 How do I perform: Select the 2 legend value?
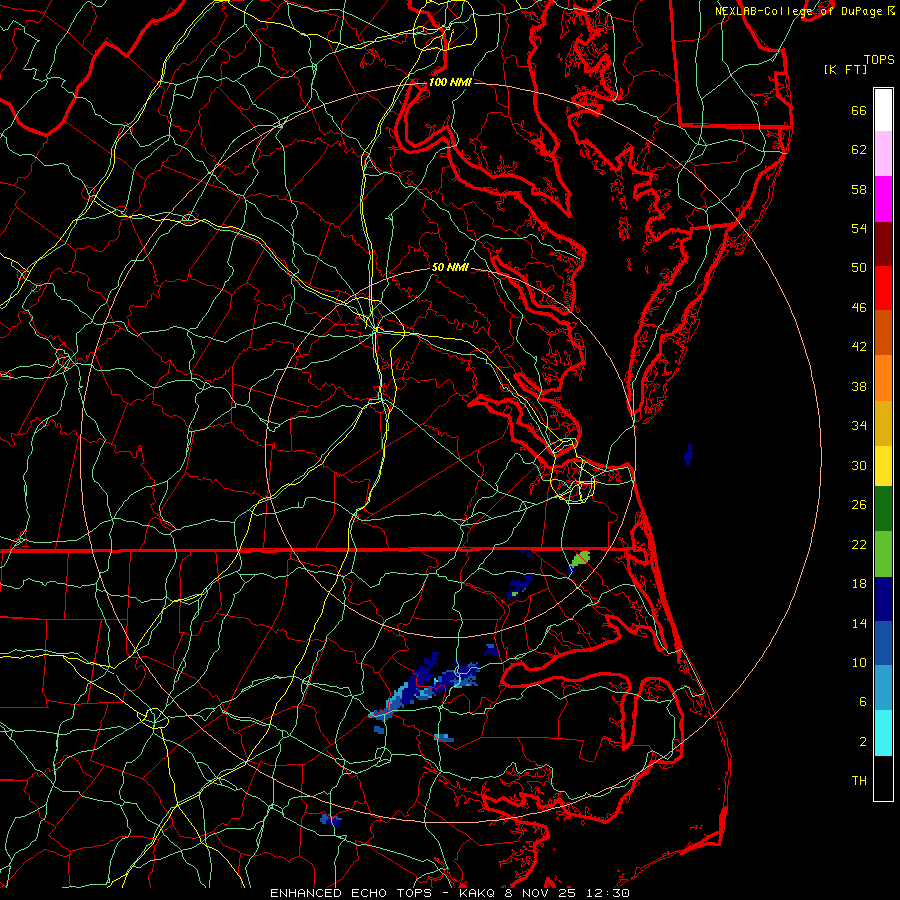click(863, 741)
